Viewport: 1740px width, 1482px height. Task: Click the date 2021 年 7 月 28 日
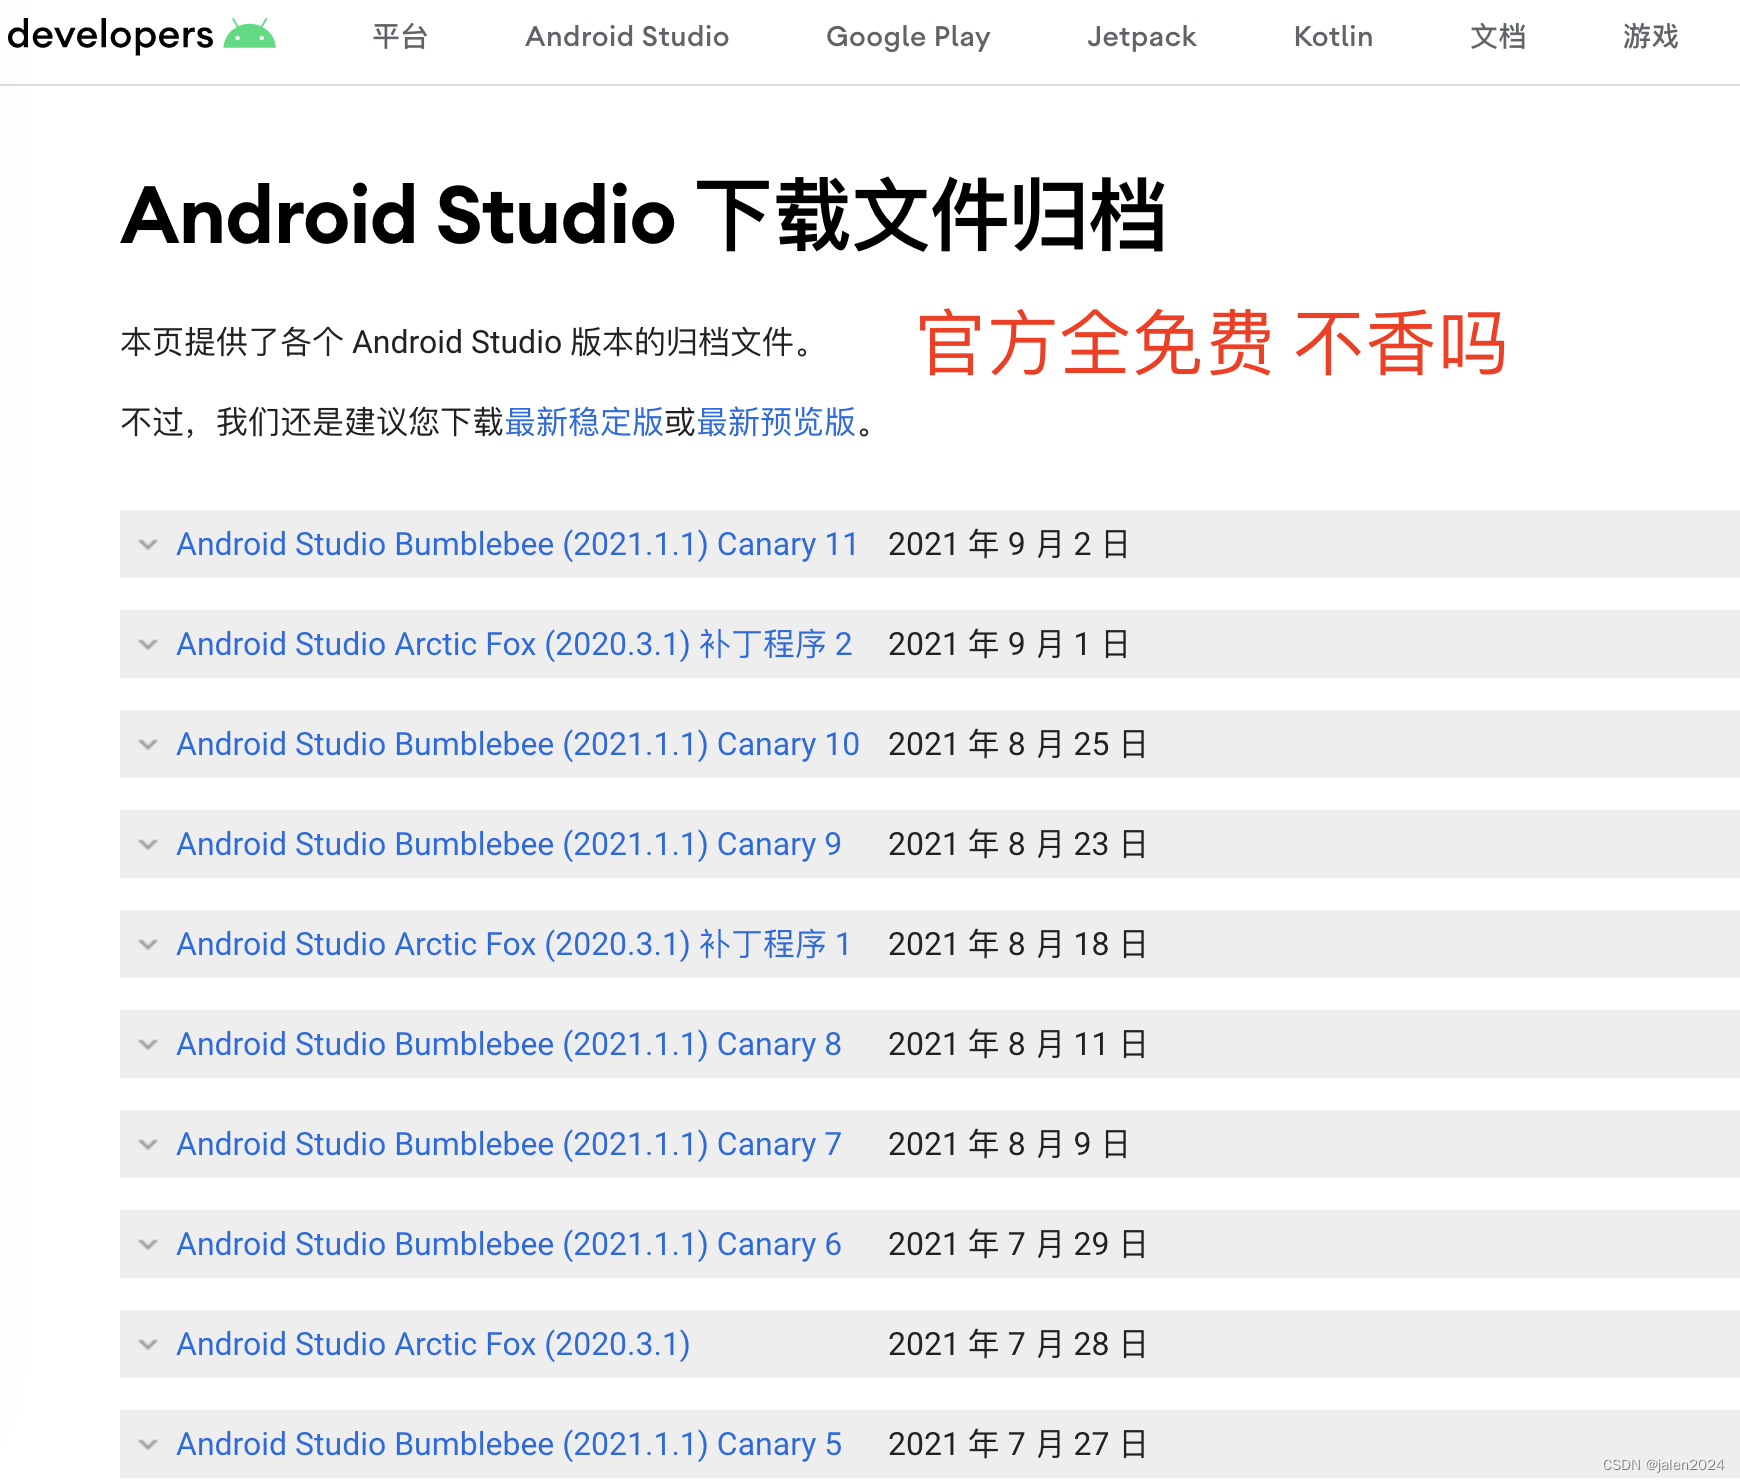(x=1018, y=1344)
